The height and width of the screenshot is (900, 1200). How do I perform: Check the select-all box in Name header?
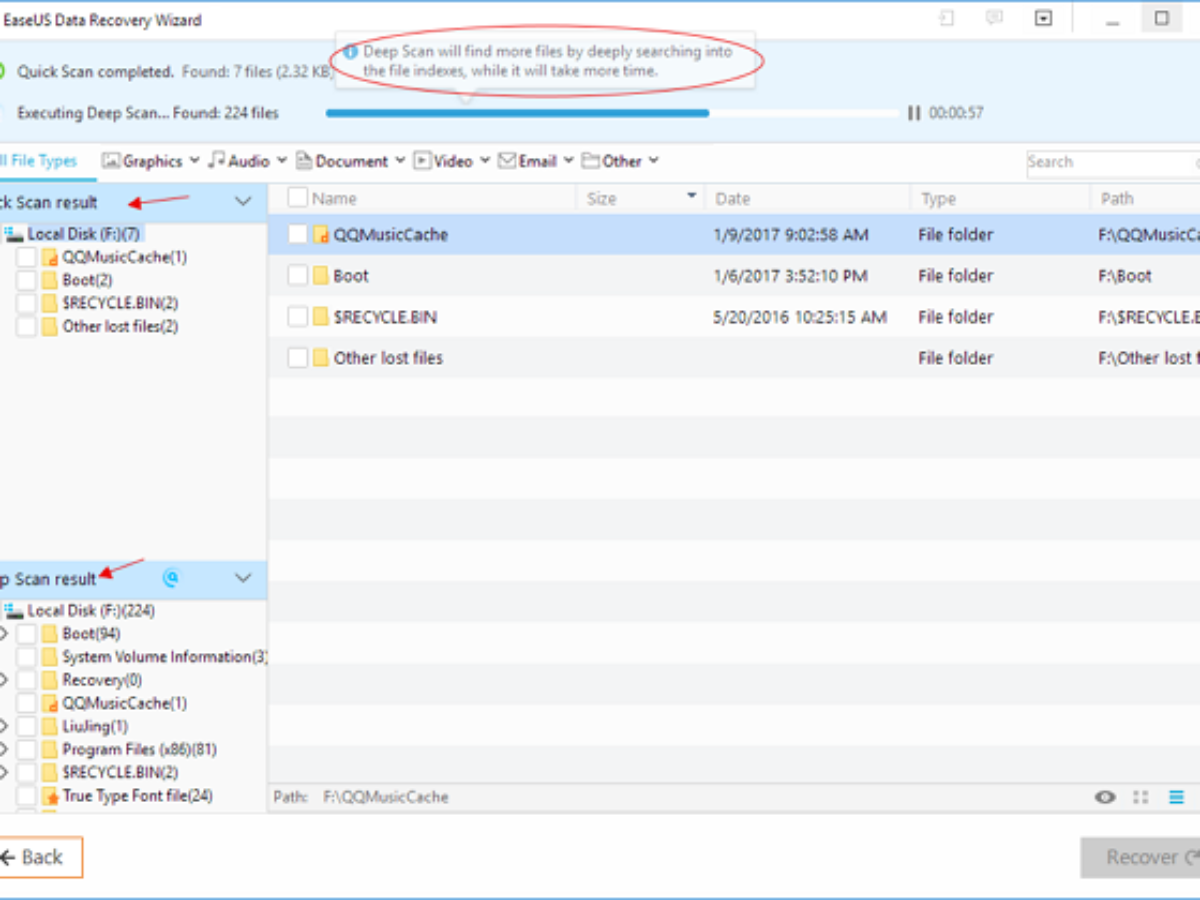298,198
